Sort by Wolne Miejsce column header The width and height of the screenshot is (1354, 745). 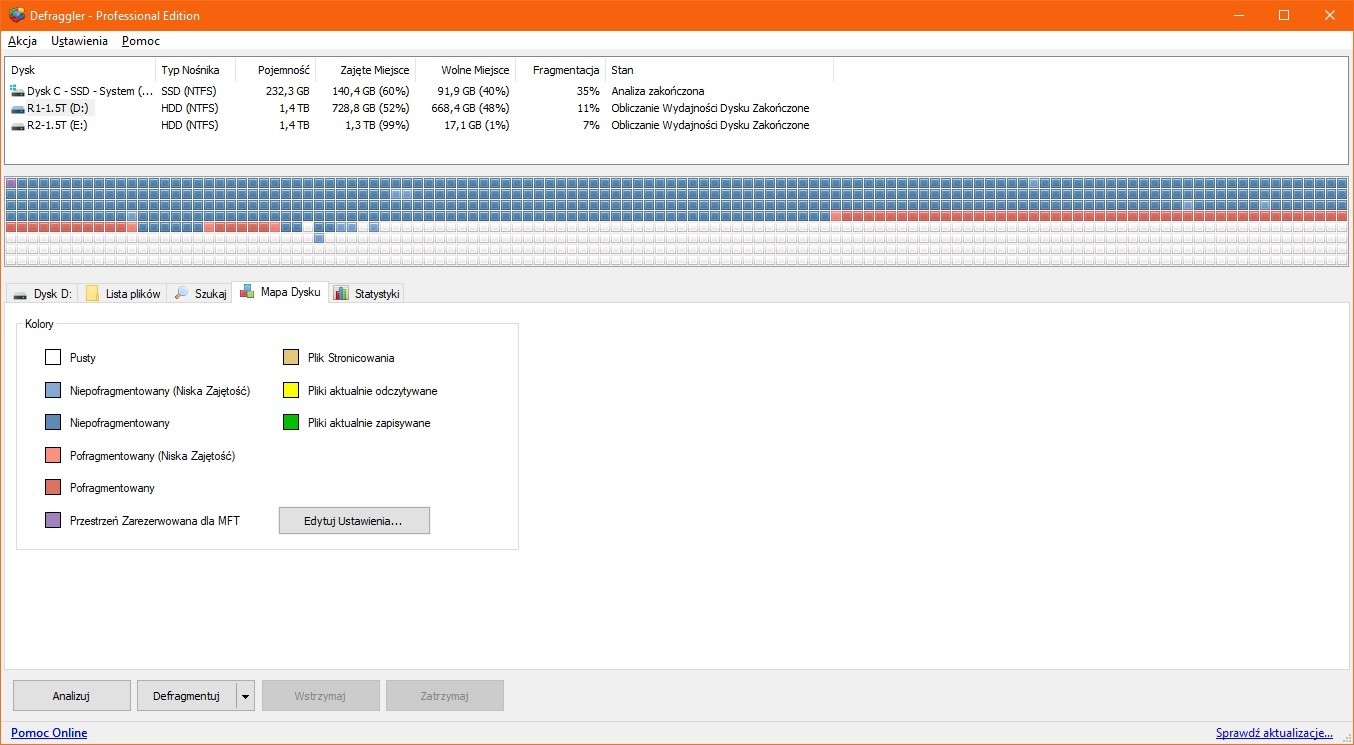465,70
